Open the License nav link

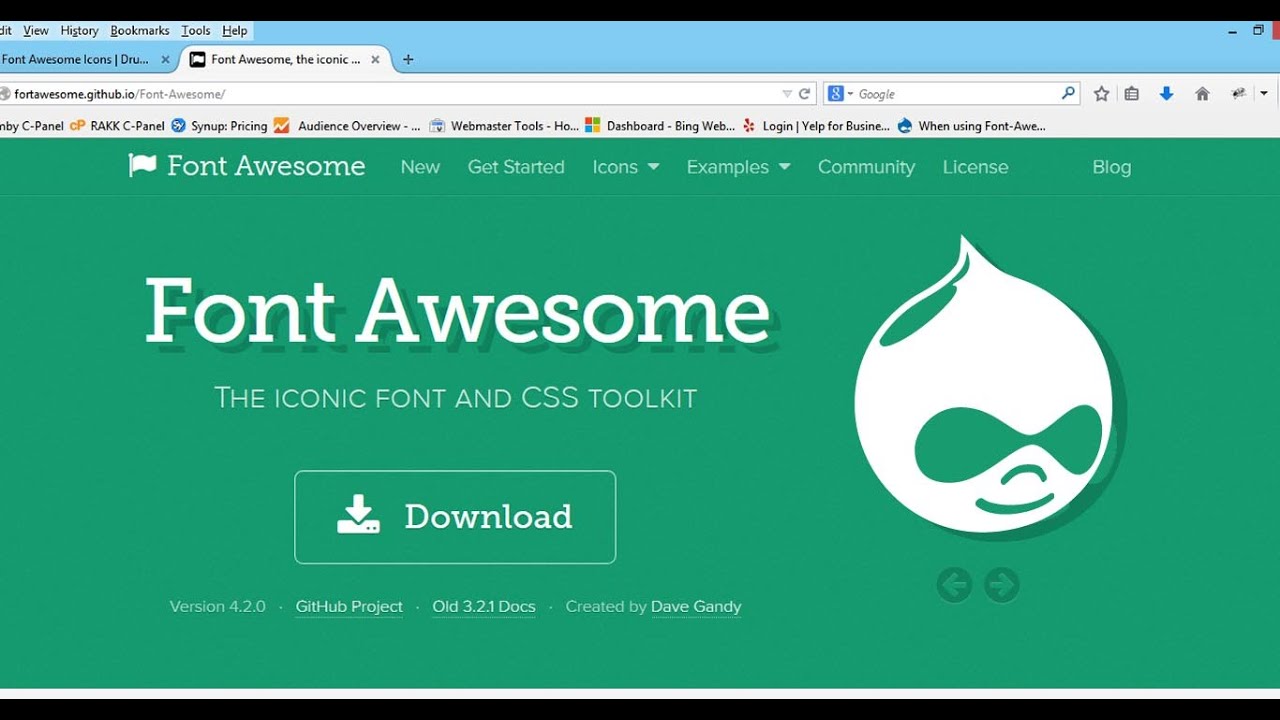[x=975, y=167]
